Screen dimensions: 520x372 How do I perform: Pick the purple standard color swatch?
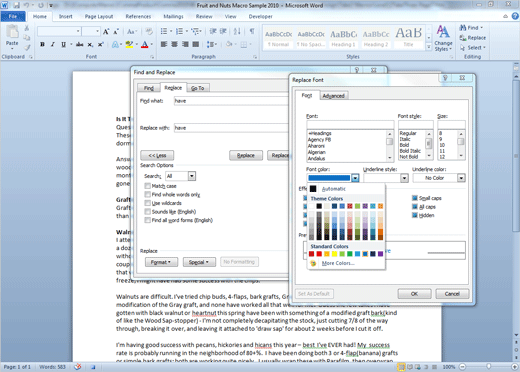click(x=380, y=254)
